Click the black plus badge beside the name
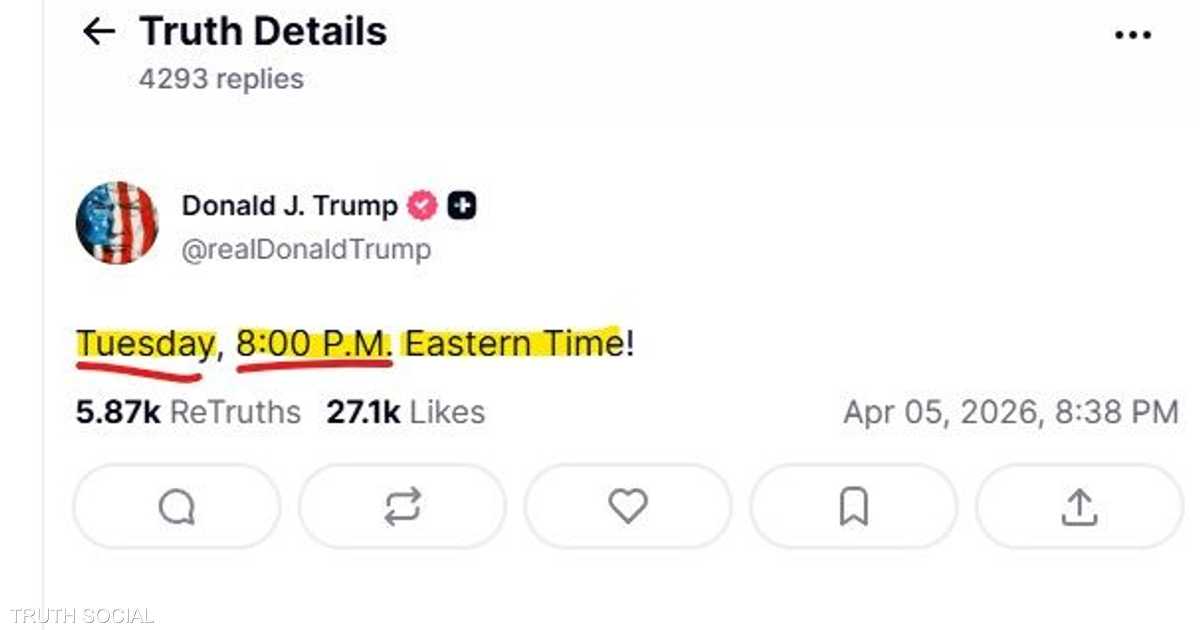The width and height of the screenshot is (1200, 630). pyautogui.click(x=461, y=206)
